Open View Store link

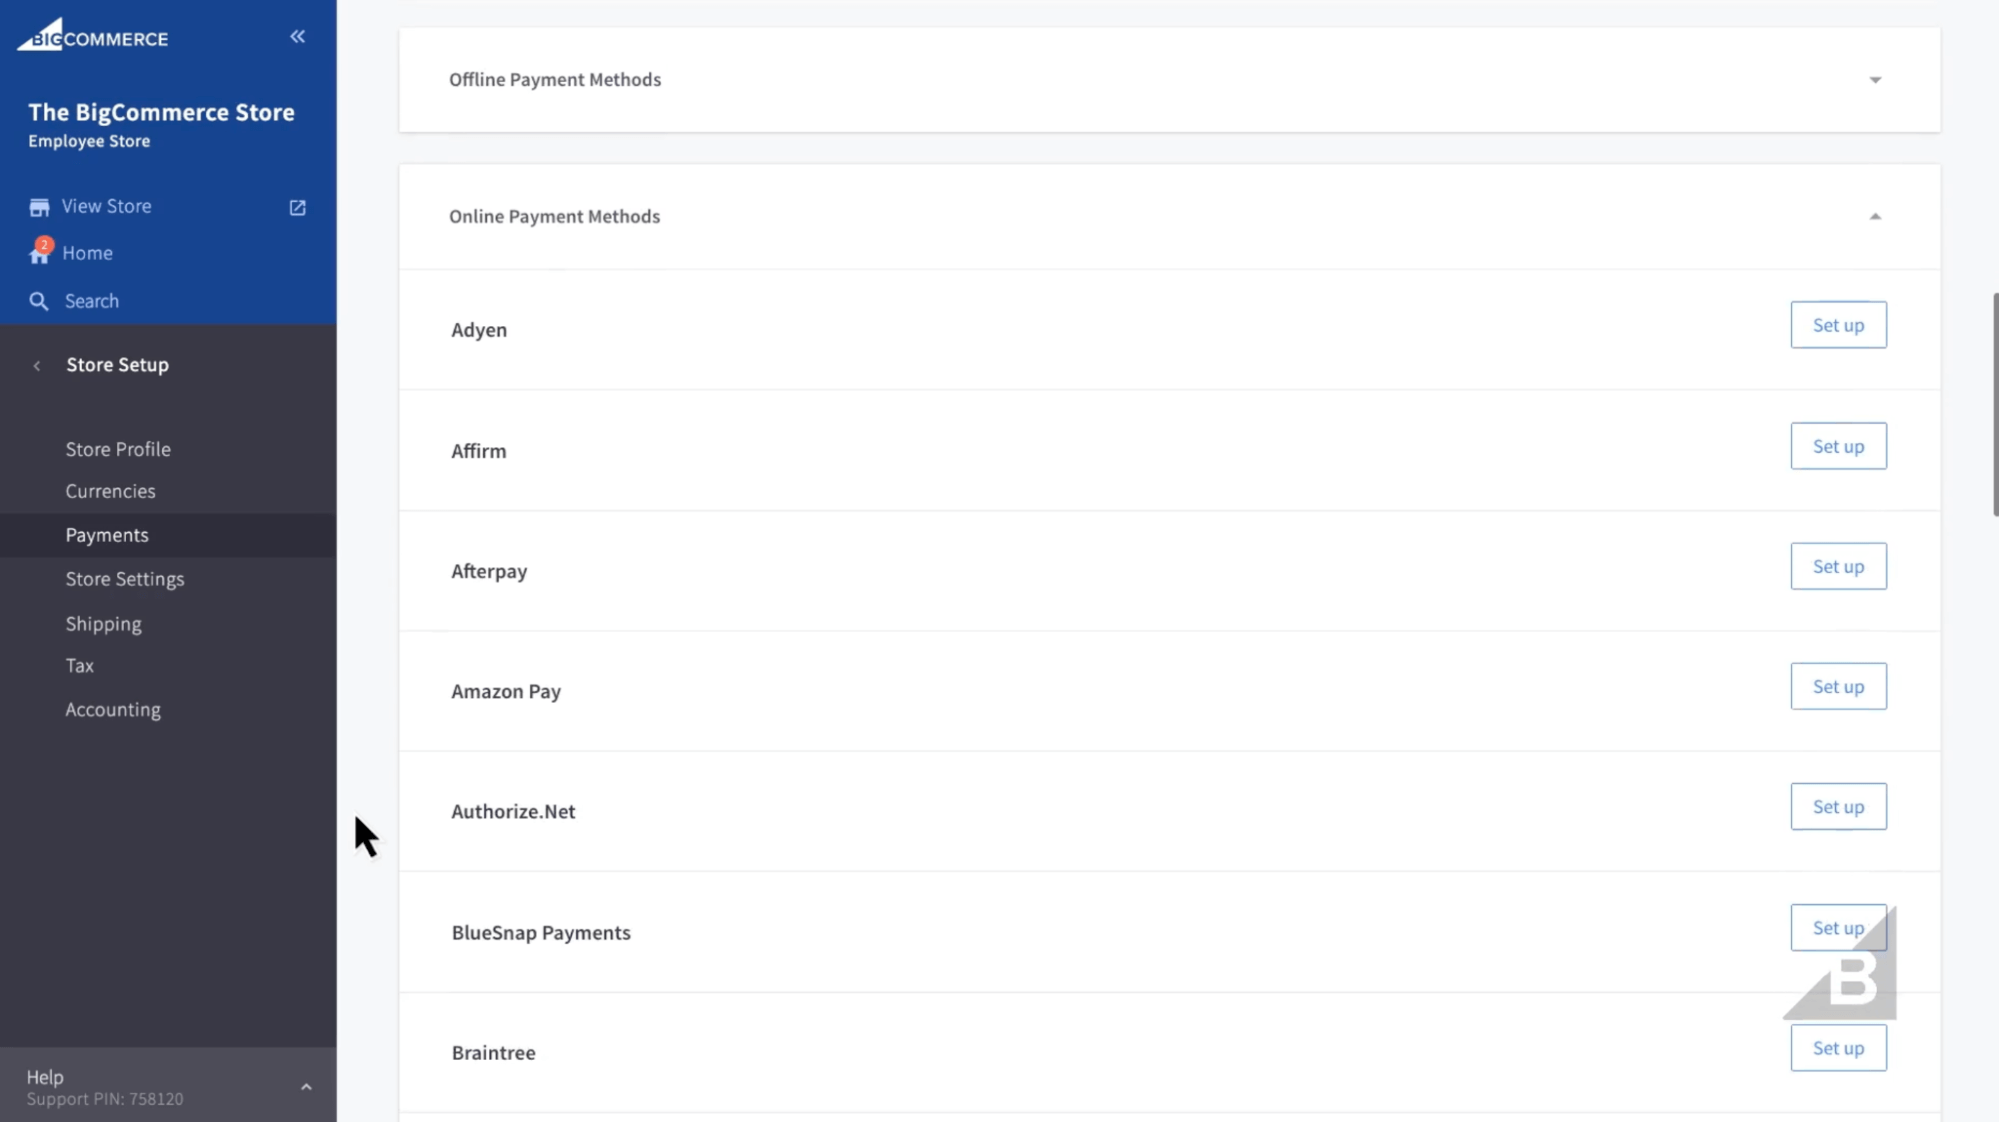pyautogui.click(x=107, y=206)
